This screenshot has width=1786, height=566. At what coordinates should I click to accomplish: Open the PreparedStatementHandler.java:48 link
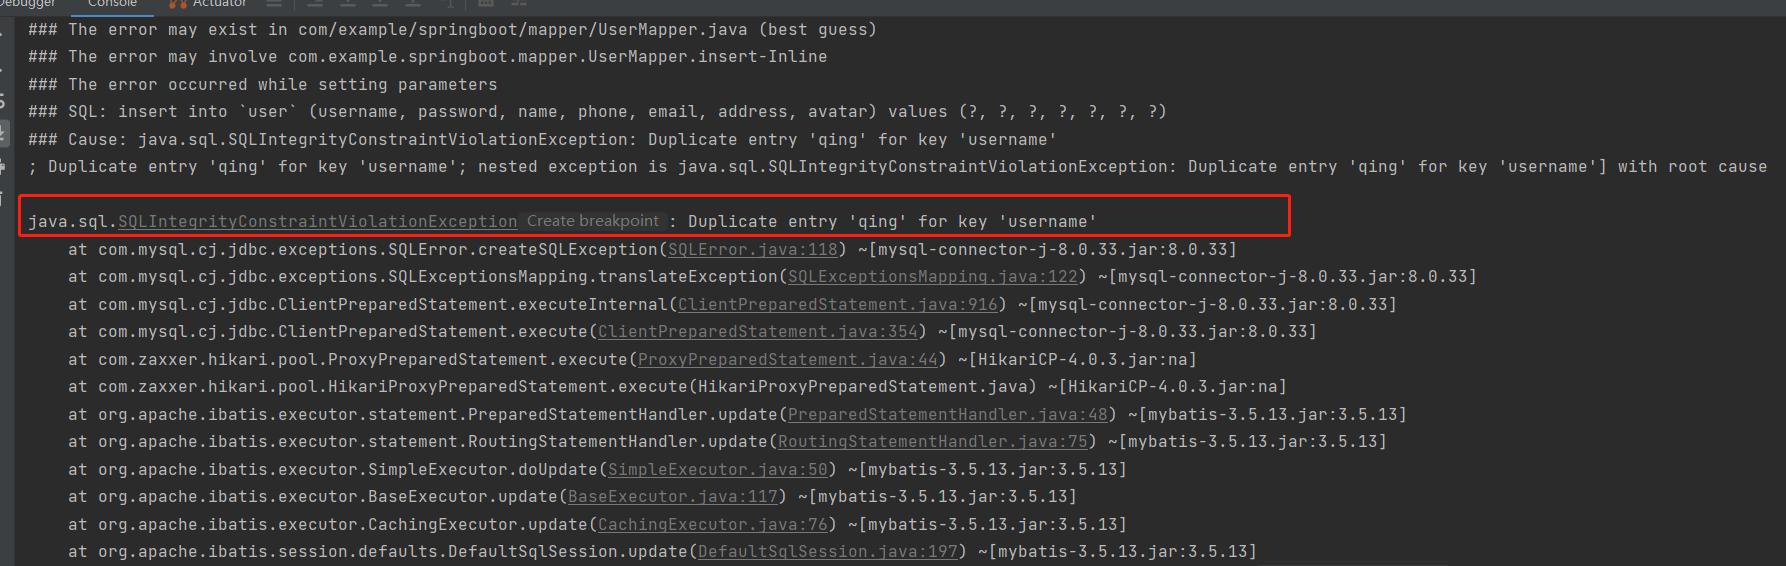pos(947,415)
